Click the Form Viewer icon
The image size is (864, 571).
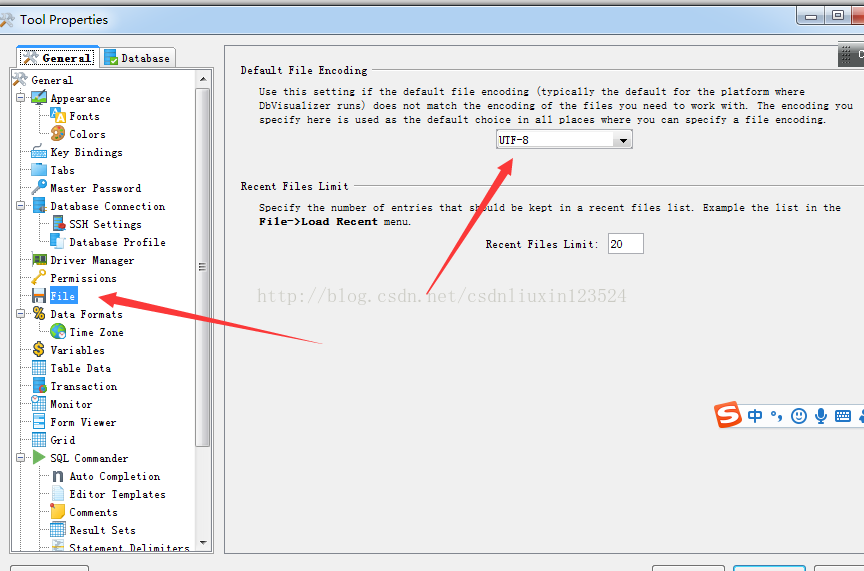tap(39, 422)
